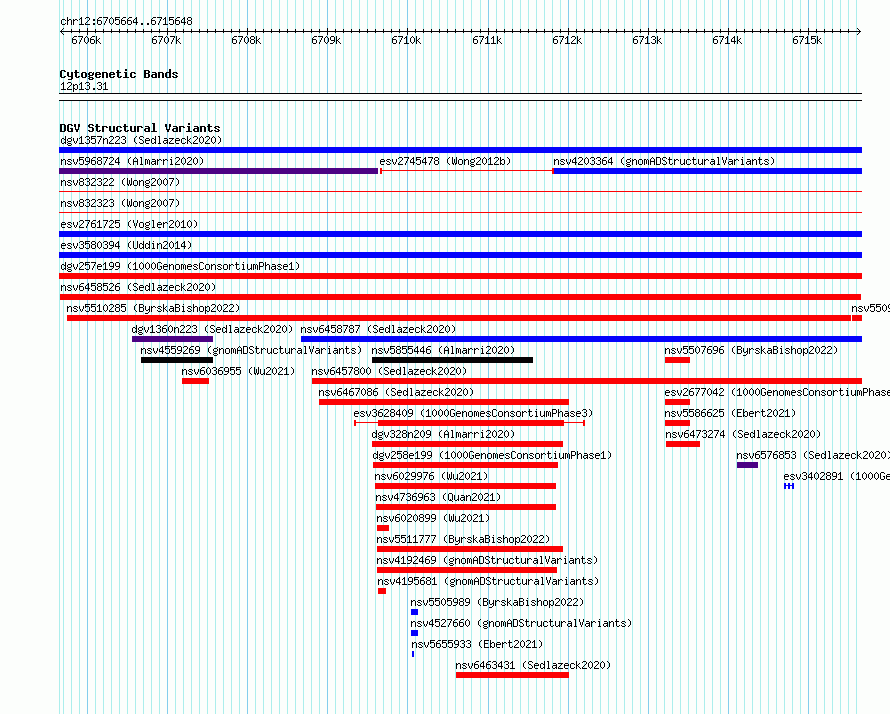Select nsv6576853 (Sedlazeck2020) label

tap(813, 455)
